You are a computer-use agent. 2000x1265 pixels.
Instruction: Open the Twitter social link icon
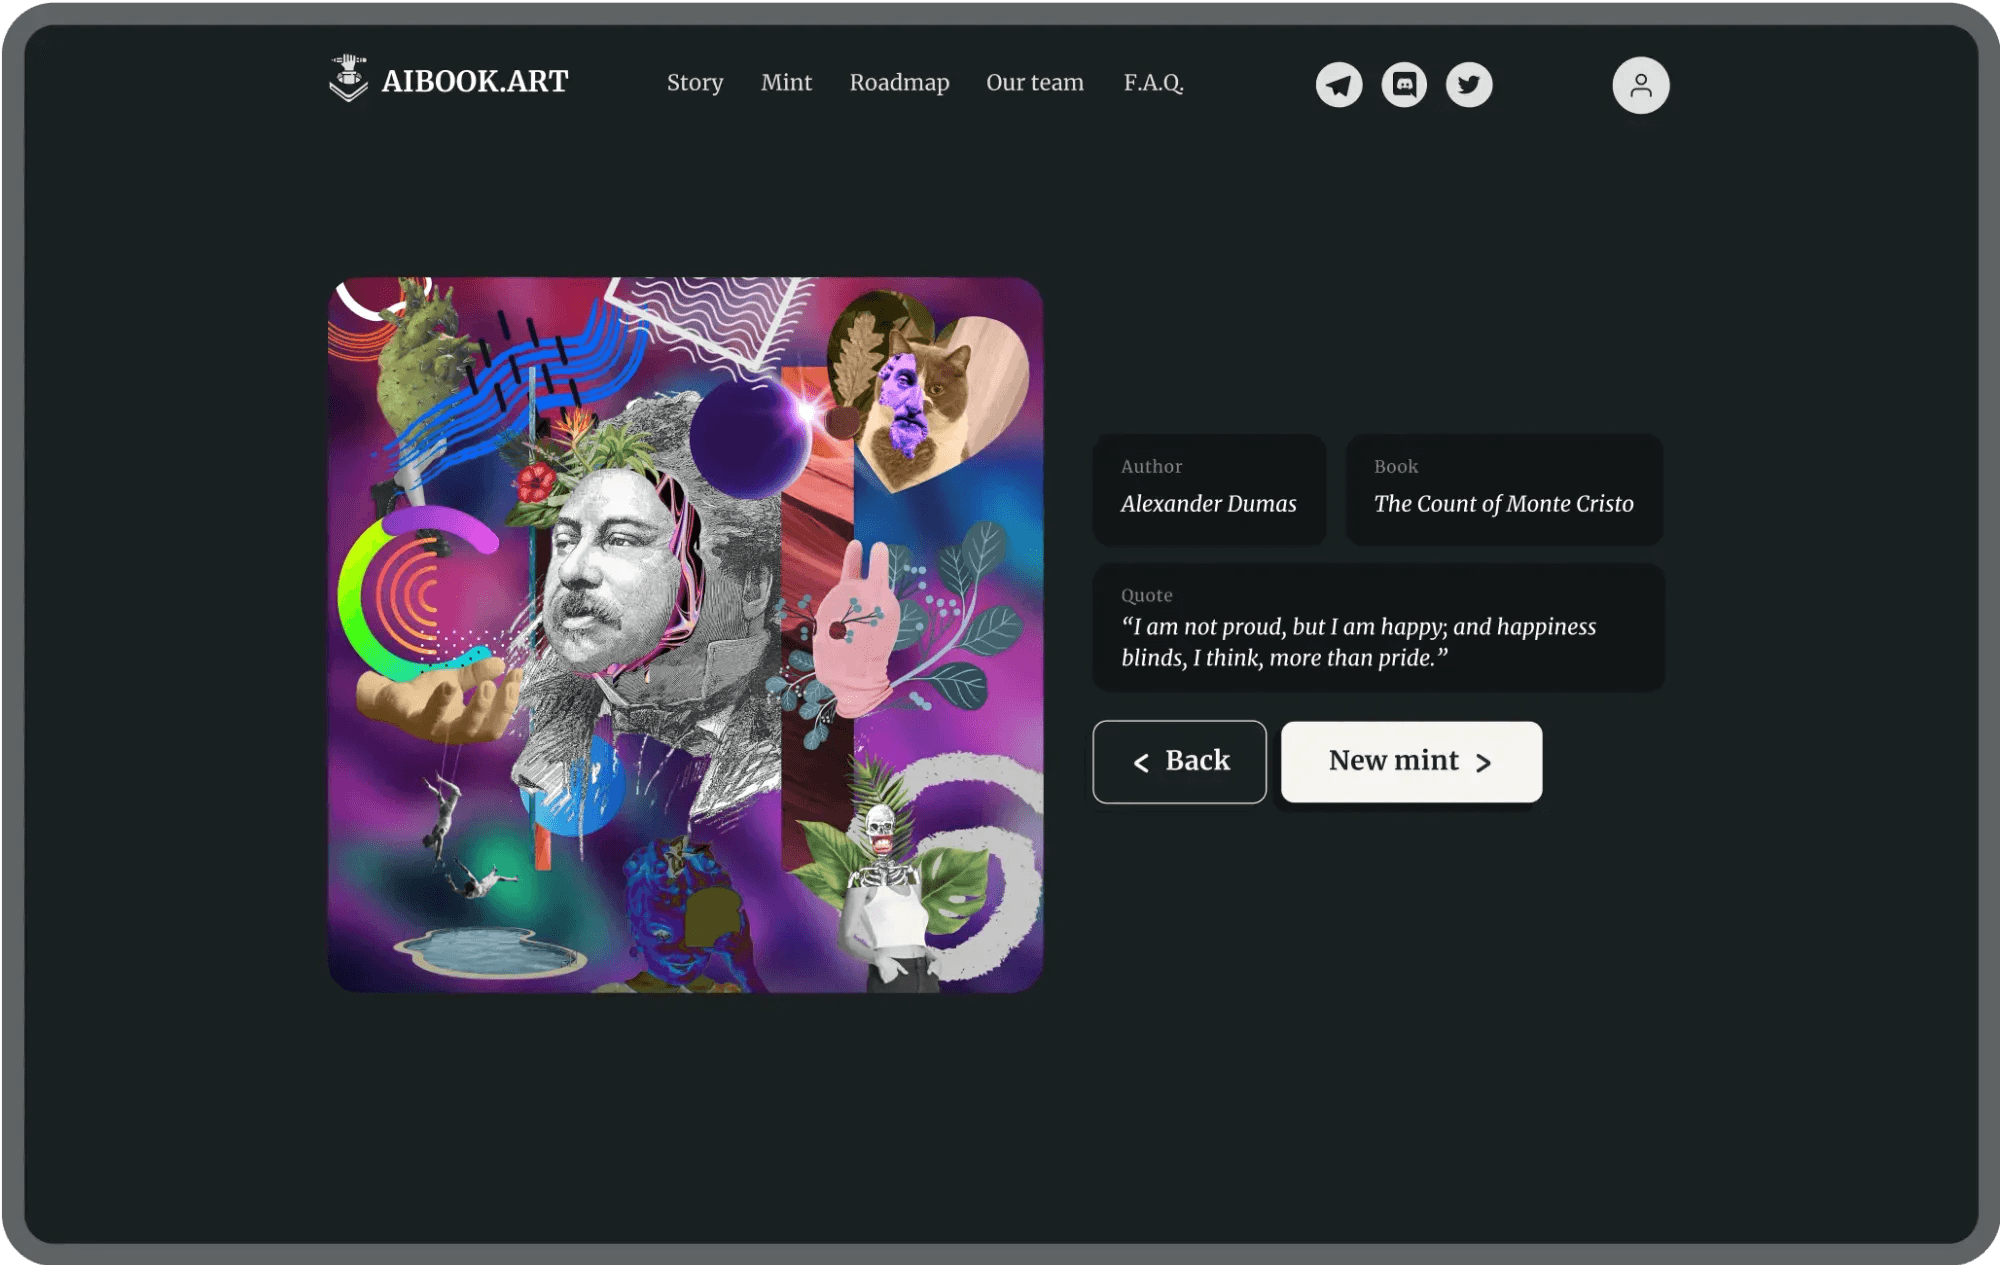pyautogui.click(x=1469, y=85)
